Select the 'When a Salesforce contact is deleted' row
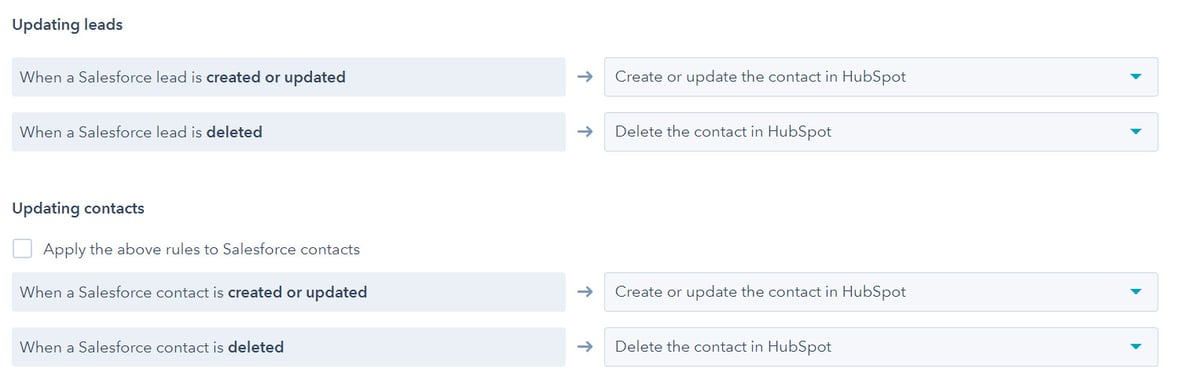 (x=288, y=347)
